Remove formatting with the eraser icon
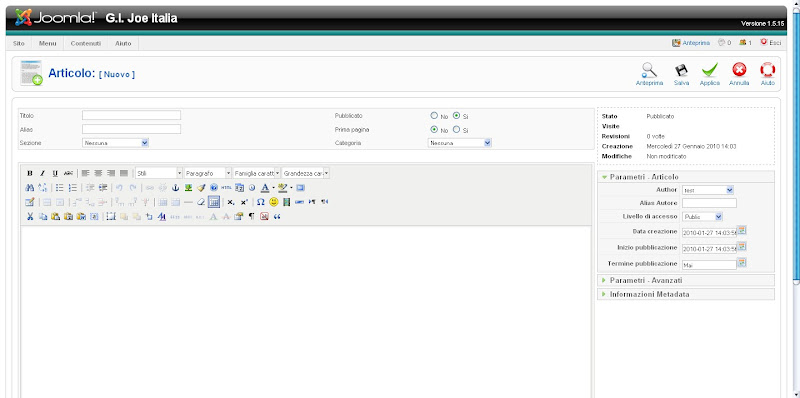 (201, 202)
